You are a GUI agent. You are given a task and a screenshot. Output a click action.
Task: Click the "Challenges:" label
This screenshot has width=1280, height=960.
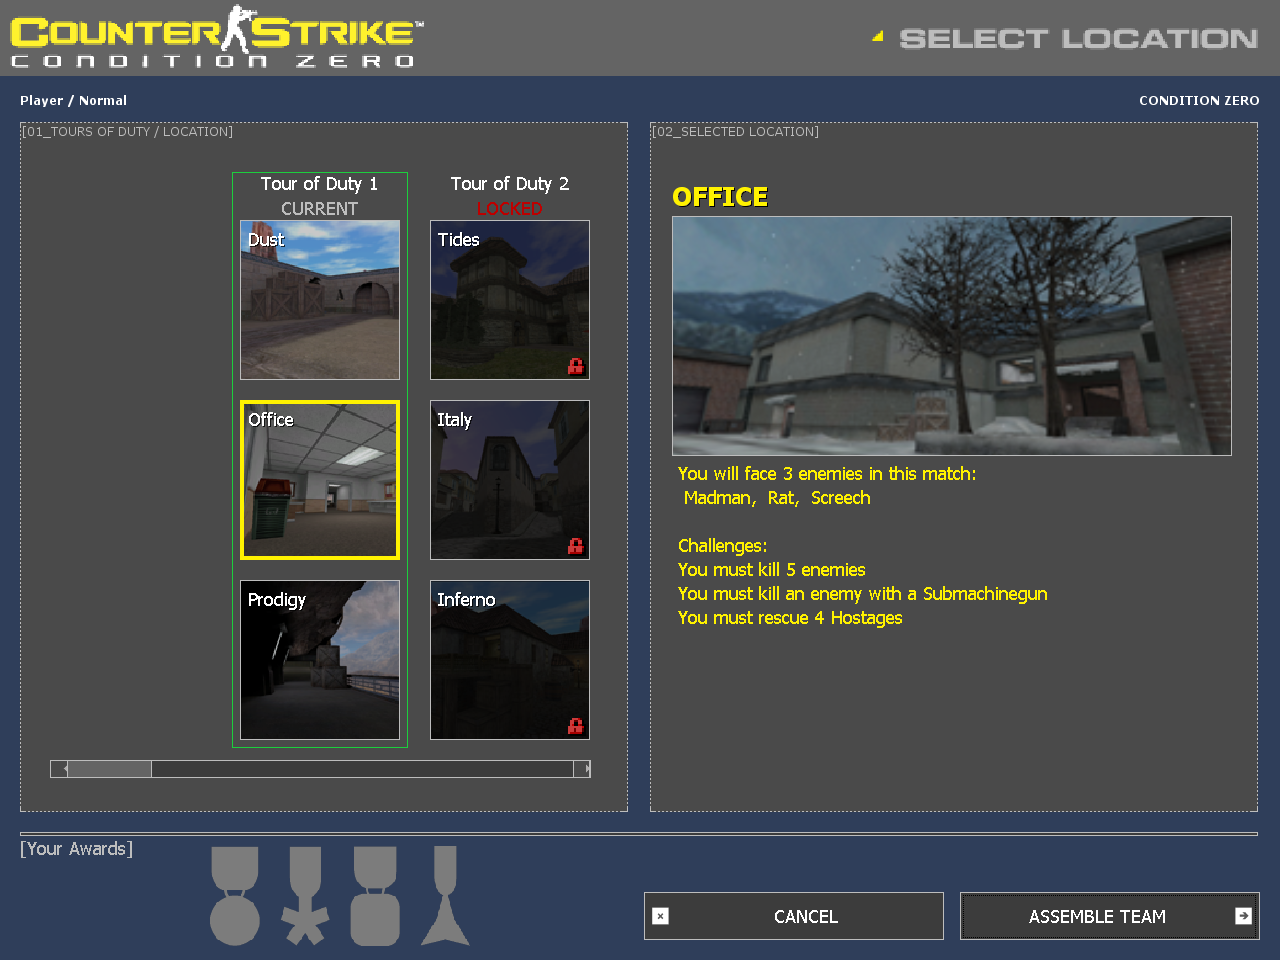pyautogui.click(x=723, y=546)
